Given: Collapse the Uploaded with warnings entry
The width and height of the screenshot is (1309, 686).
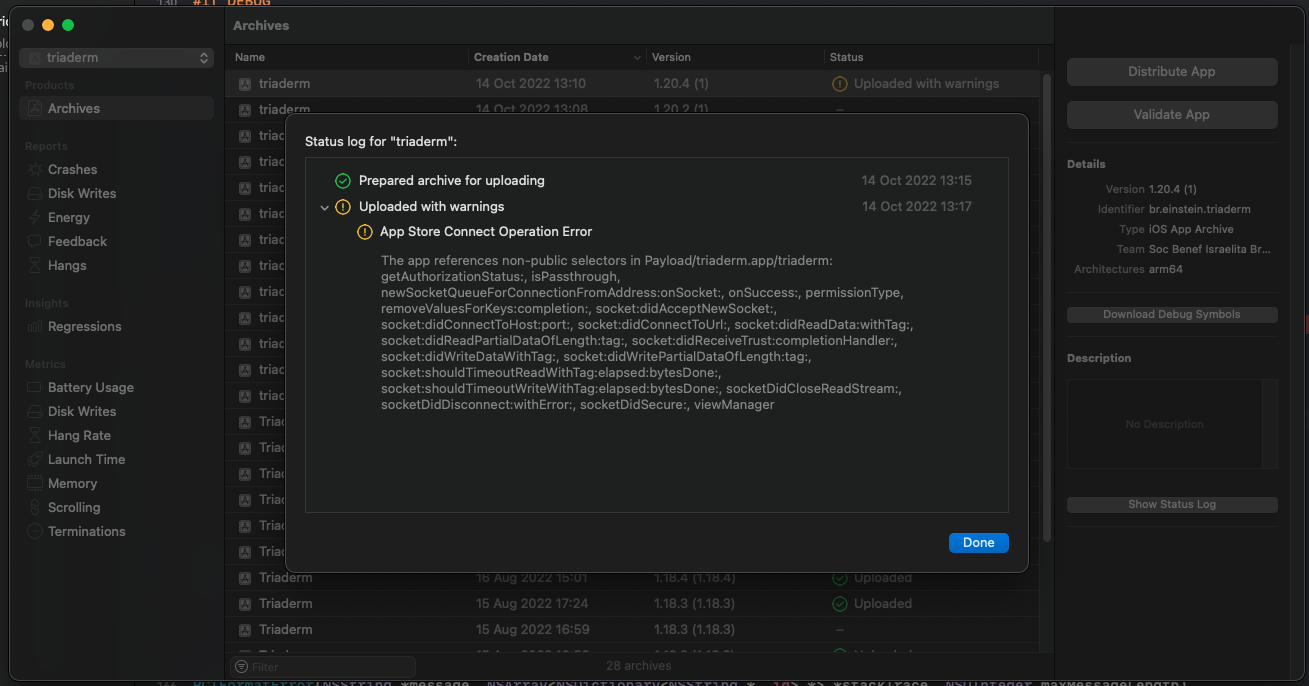Looking at the screenshot, I should tap(324, 208).
